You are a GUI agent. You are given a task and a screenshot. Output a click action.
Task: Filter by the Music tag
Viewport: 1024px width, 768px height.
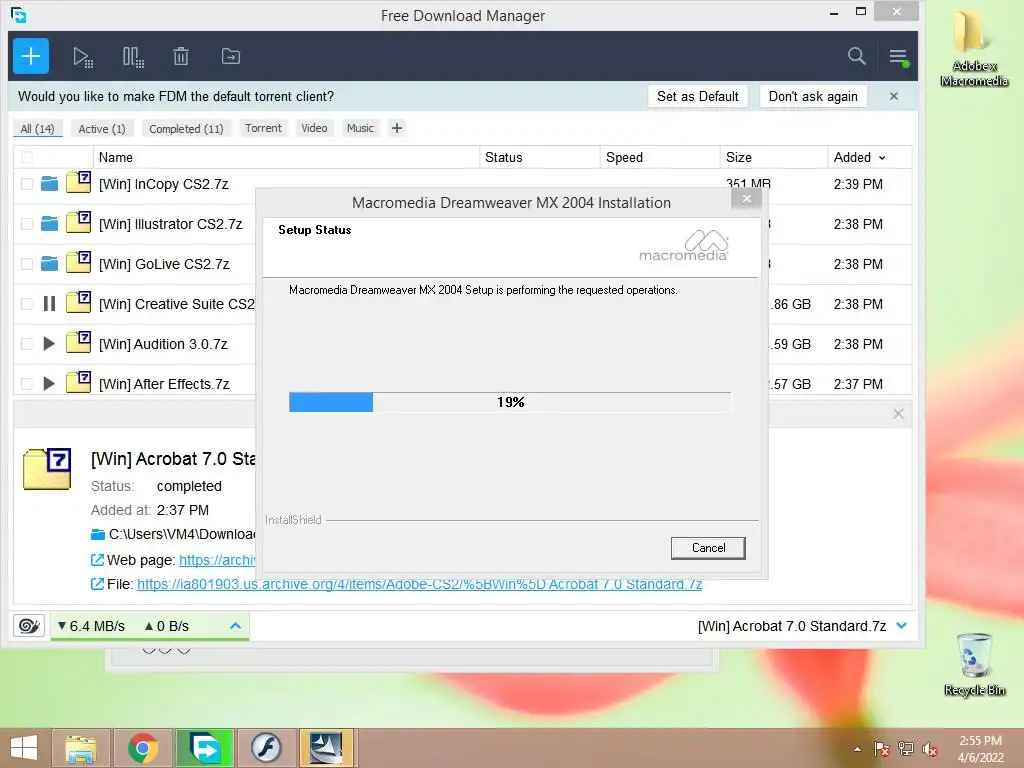(360, 128)
